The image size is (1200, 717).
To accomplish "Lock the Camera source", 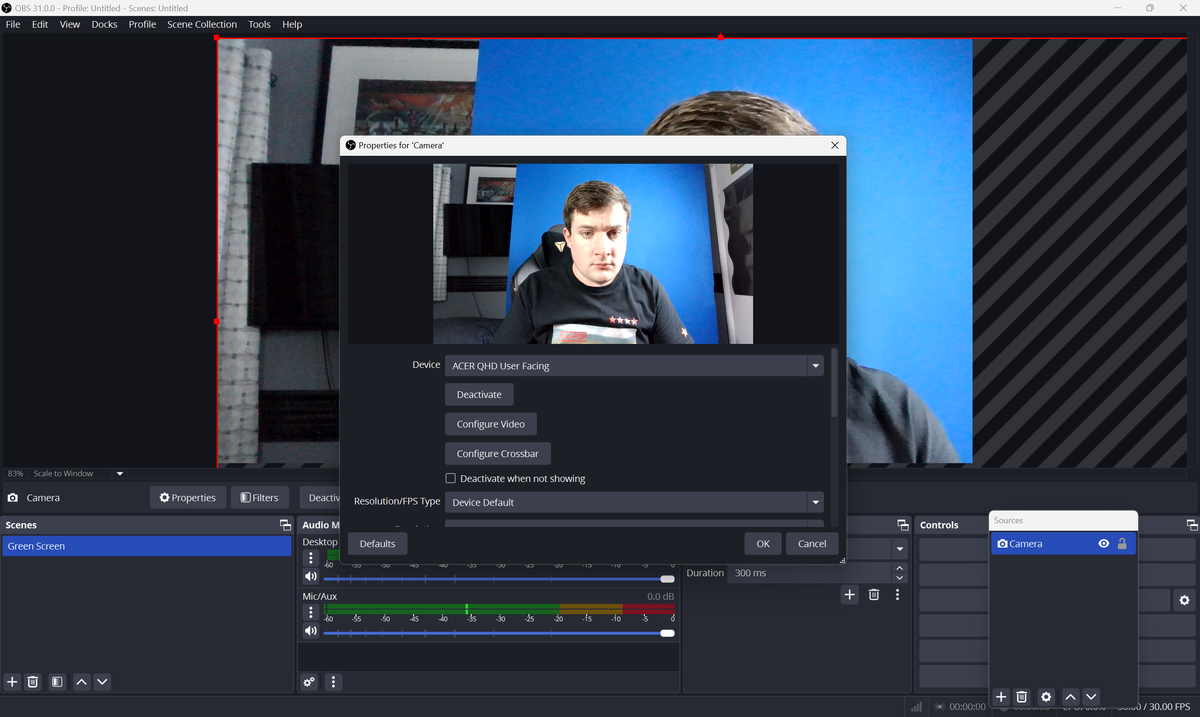I will pyautogui.click(x=1122, y=543).
